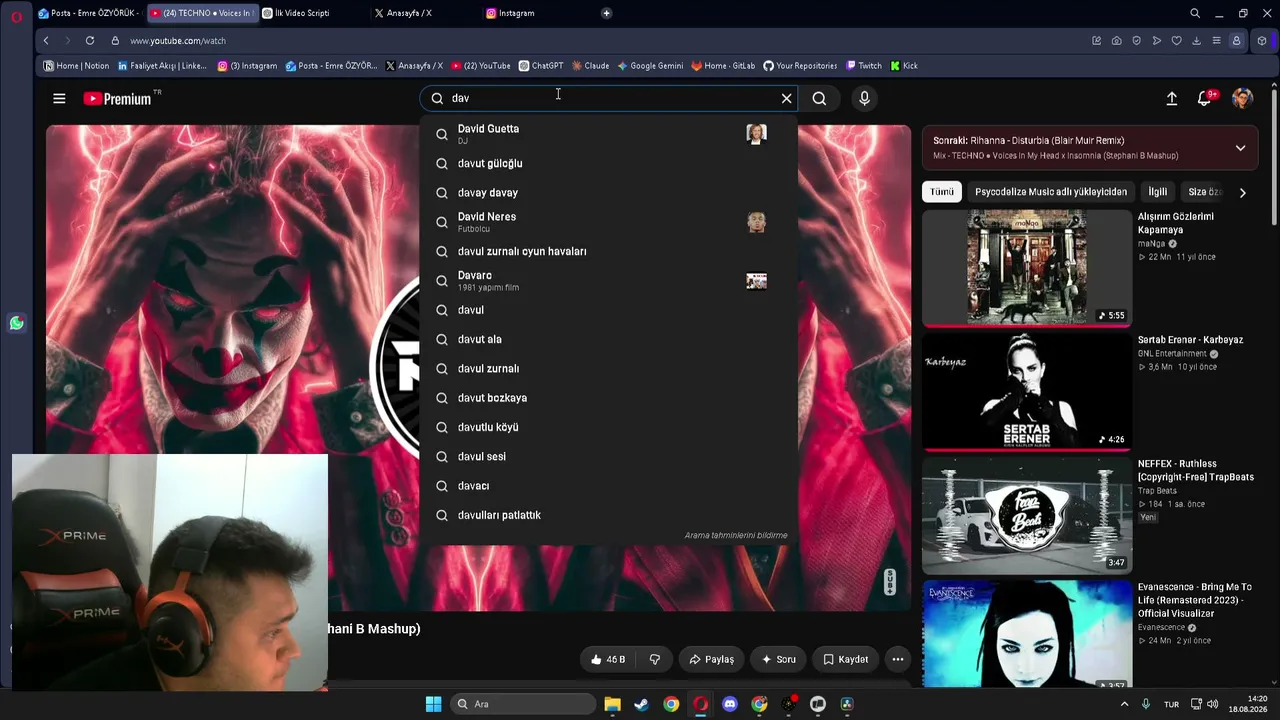Viewport: 1280px width, 720px height.
Task: Open the 'Home | Notion' bookmark
Action: point(76,66)
